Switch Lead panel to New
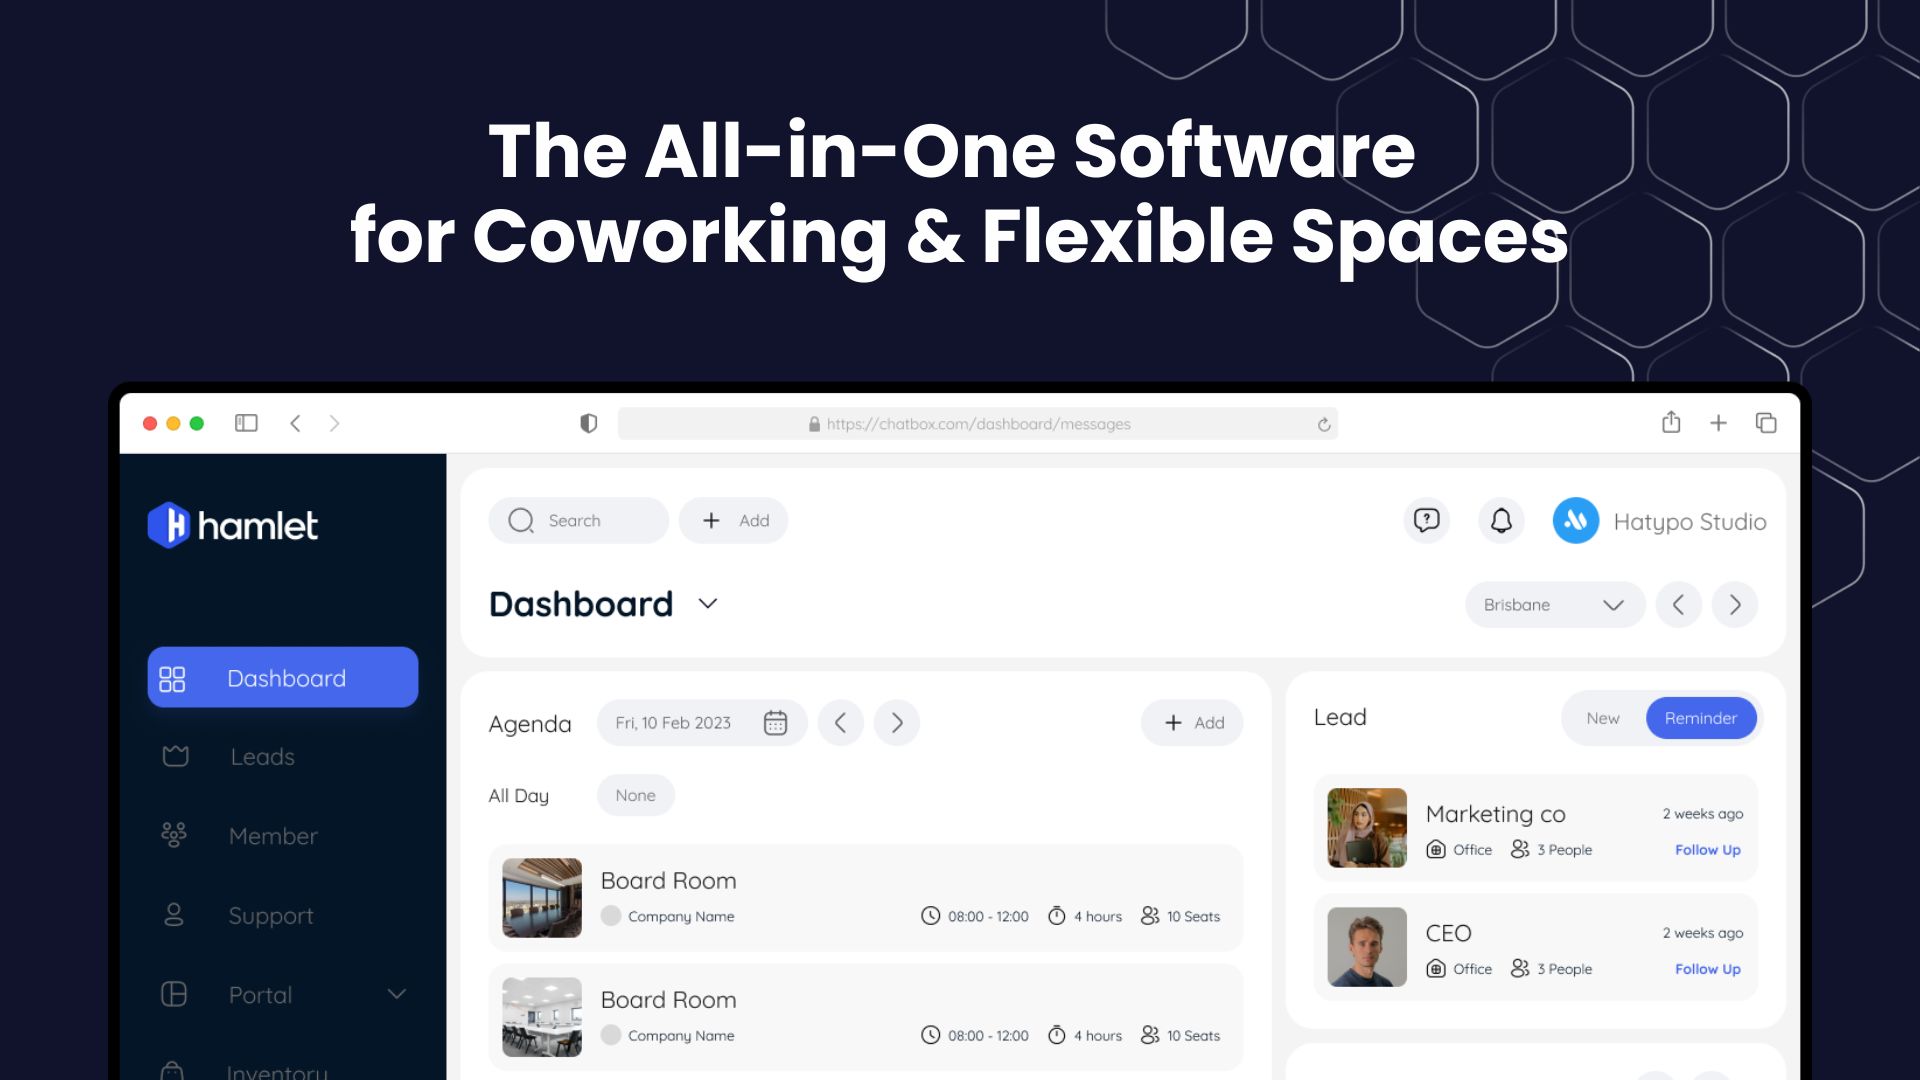Screen dimensions: 1920x1080 [1602, 718]
